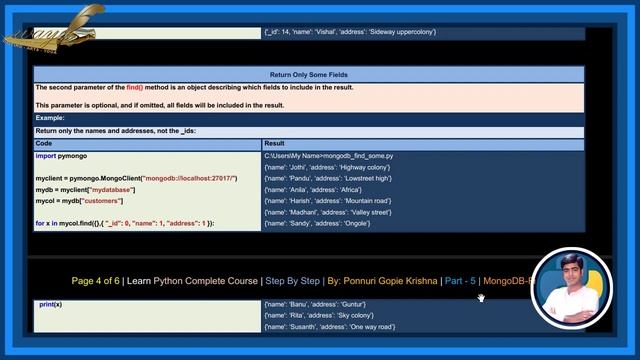Click "Return only the names and addresses" line
This screenshot has height=360, width=640.
coord(116,131)
